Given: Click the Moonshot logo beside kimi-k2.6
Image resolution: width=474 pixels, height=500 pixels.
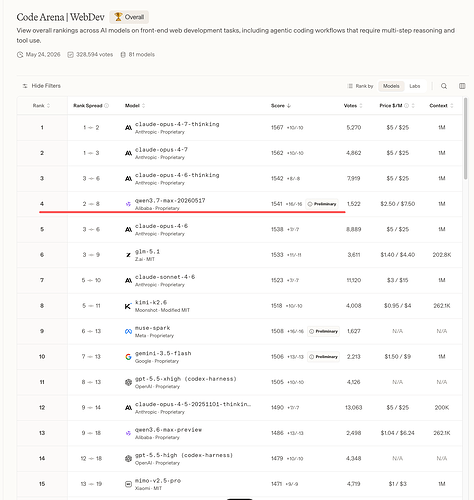Looking at the screenshot, I should click(x=128, y=306).
